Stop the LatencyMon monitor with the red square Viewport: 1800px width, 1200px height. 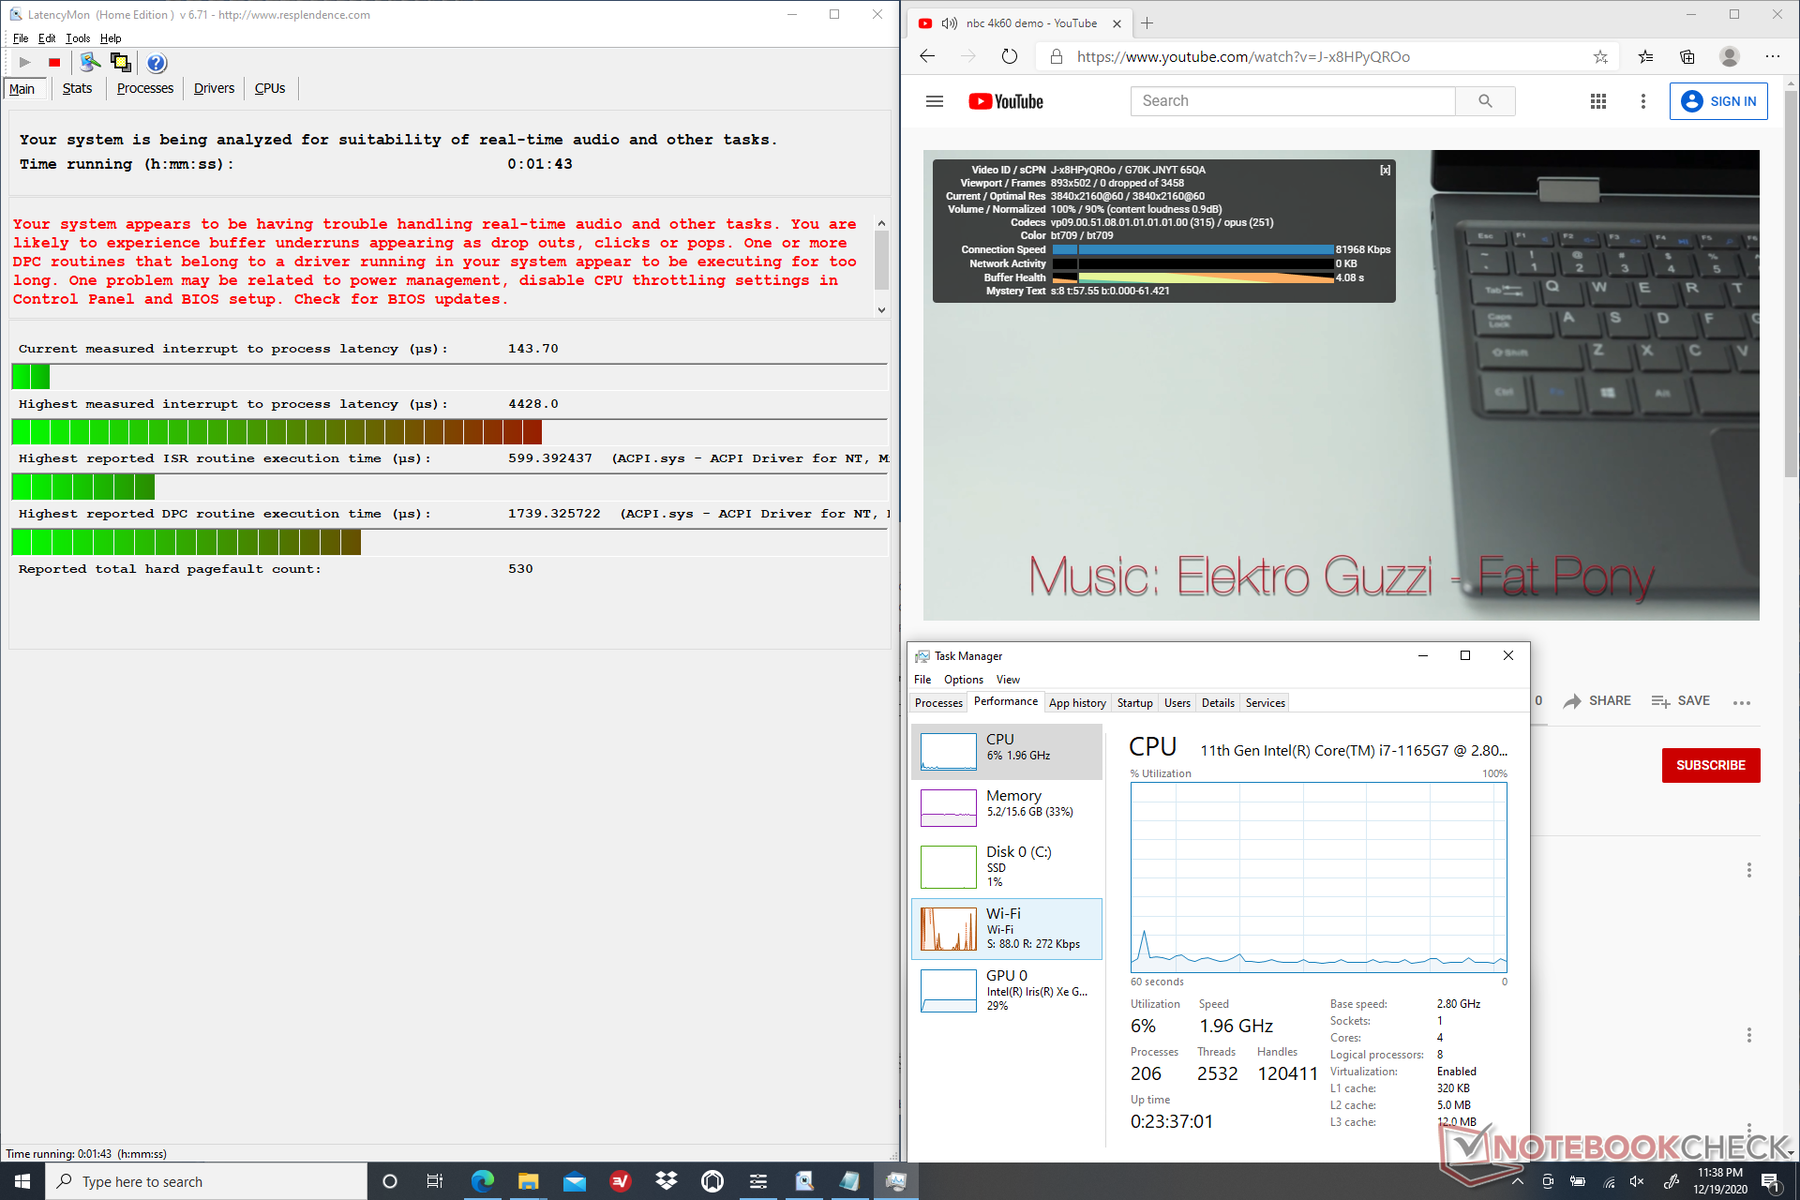54,63
